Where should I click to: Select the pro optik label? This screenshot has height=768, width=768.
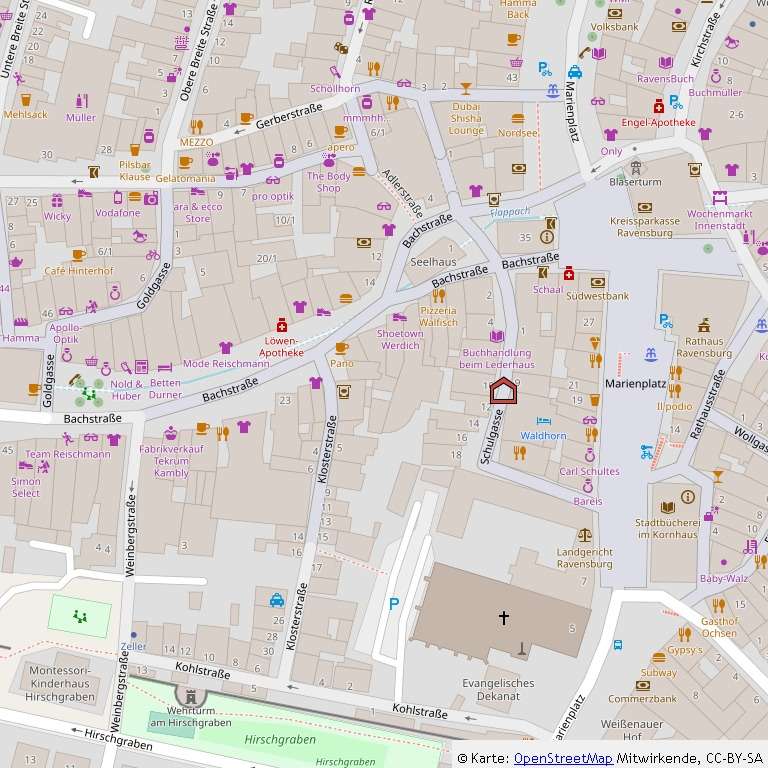pyautogui.click(x=273, y=196)
